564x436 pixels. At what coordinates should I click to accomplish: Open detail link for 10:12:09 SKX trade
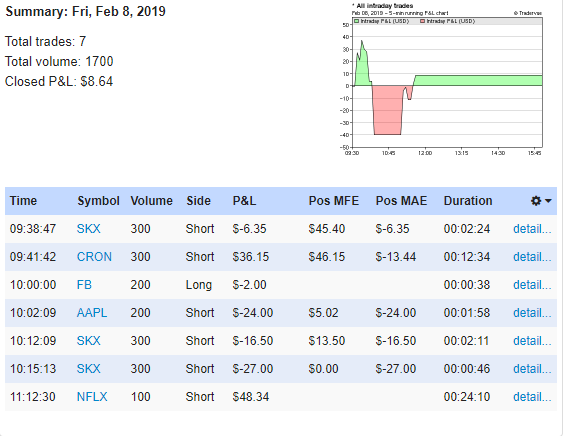532,341
